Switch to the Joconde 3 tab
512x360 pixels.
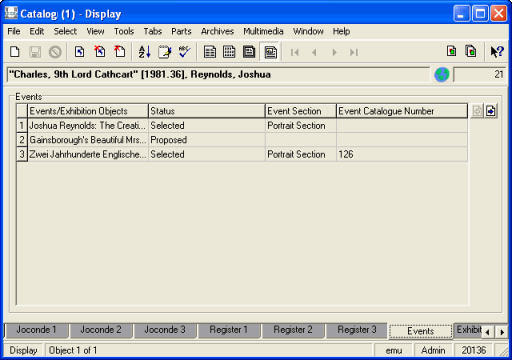[x=165, y=330]
